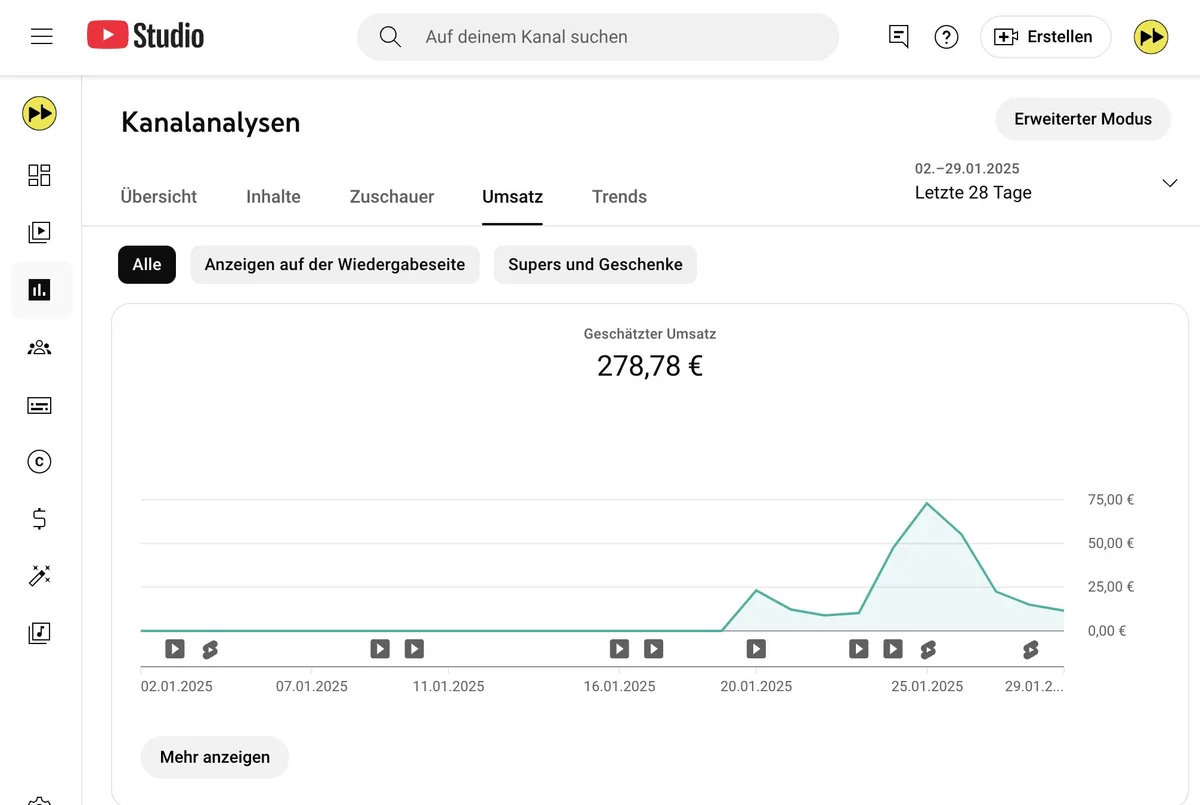Focus the Auf deinem Kanal suchen field
The height and width of the screenshot is (805, 1200).
pyautogui.click(x=598, y=37)
